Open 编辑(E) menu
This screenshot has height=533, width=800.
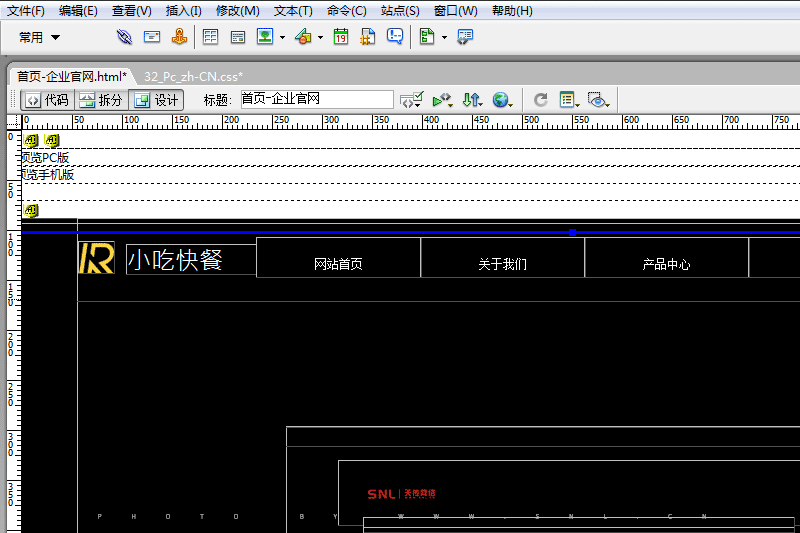click(x=78, y=11)
